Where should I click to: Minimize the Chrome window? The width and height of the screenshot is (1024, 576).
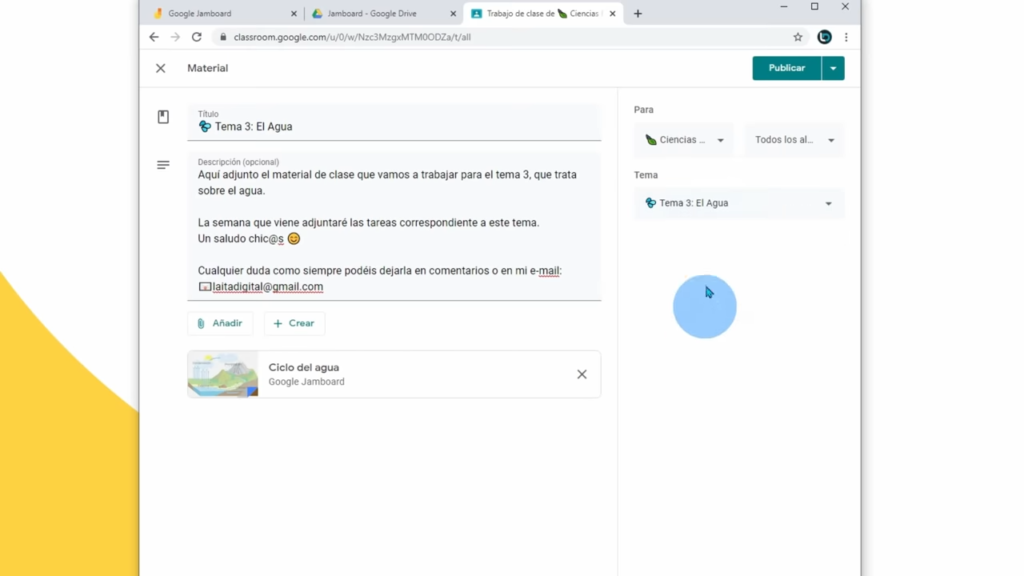784,7
